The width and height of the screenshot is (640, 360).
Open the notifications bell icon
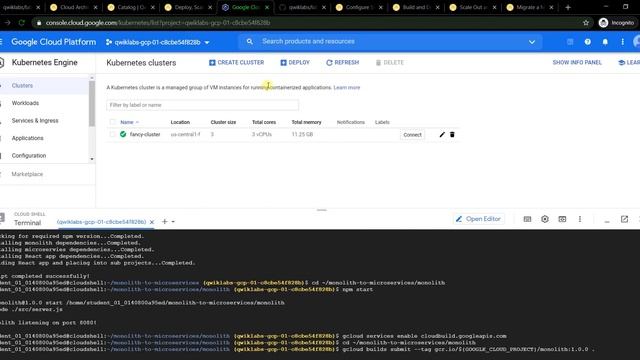pyautogui.click(x=605, y=42)
